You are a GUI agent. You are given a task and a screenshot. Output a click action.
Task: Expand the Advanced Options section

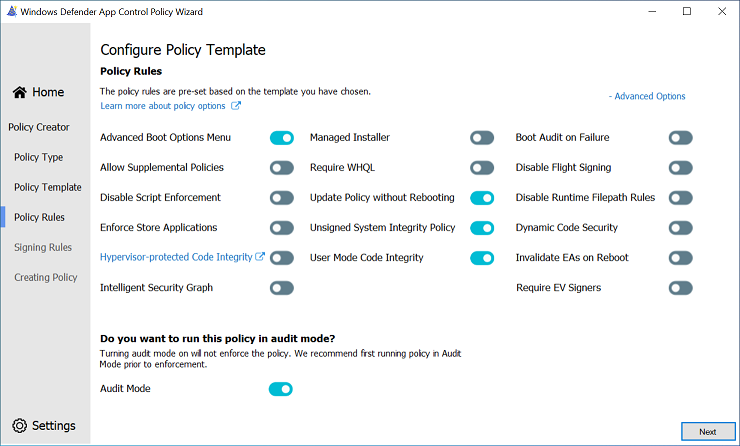click(x=647, y=97)
